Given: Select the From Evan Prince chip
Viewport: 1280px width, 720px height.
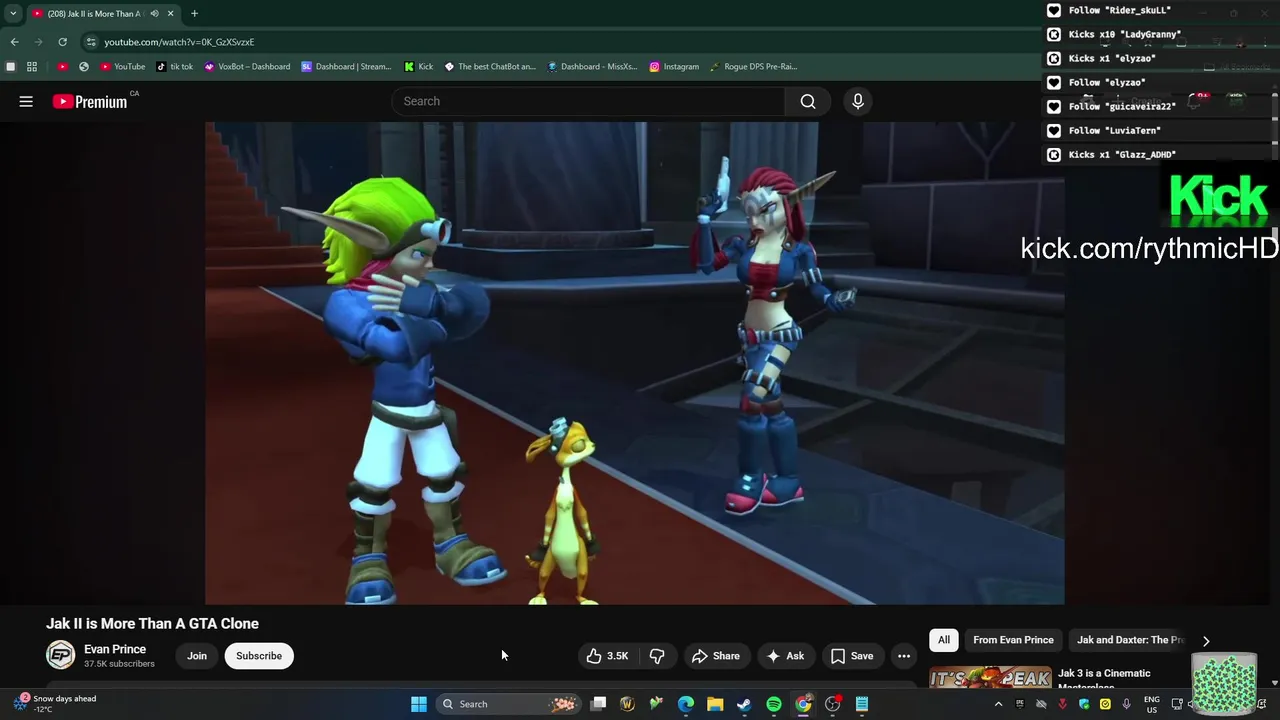Looking at the screenshot, I should [x=1013, y=640].
